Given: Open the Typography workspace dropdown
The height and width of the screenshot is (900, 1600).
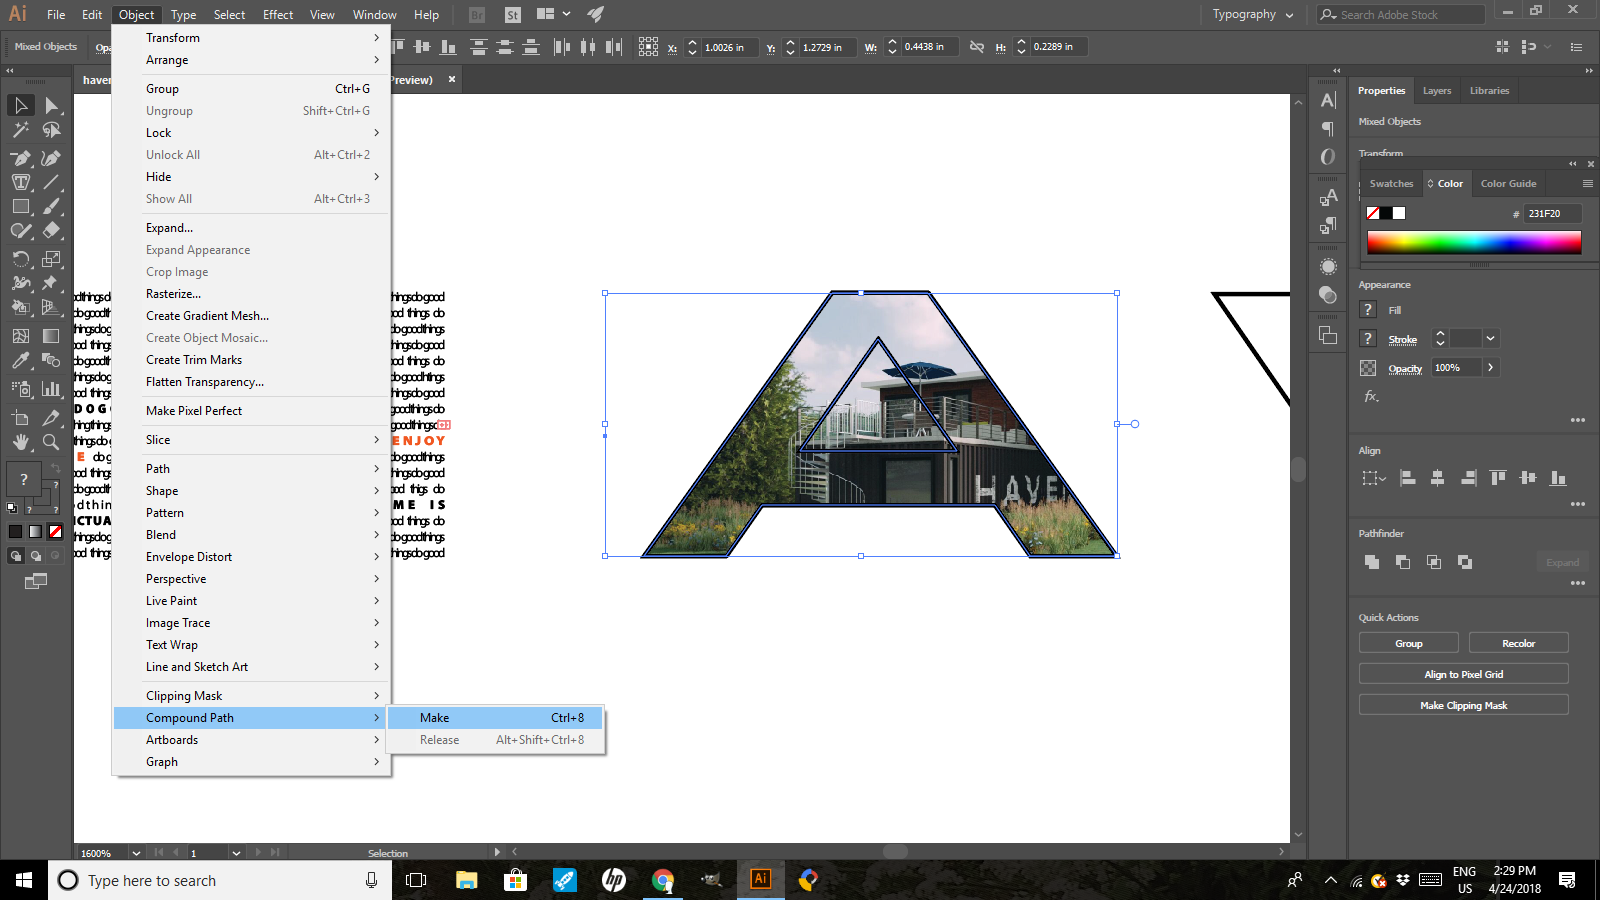Looking at the screenshot, I should tap(1253, 15).
